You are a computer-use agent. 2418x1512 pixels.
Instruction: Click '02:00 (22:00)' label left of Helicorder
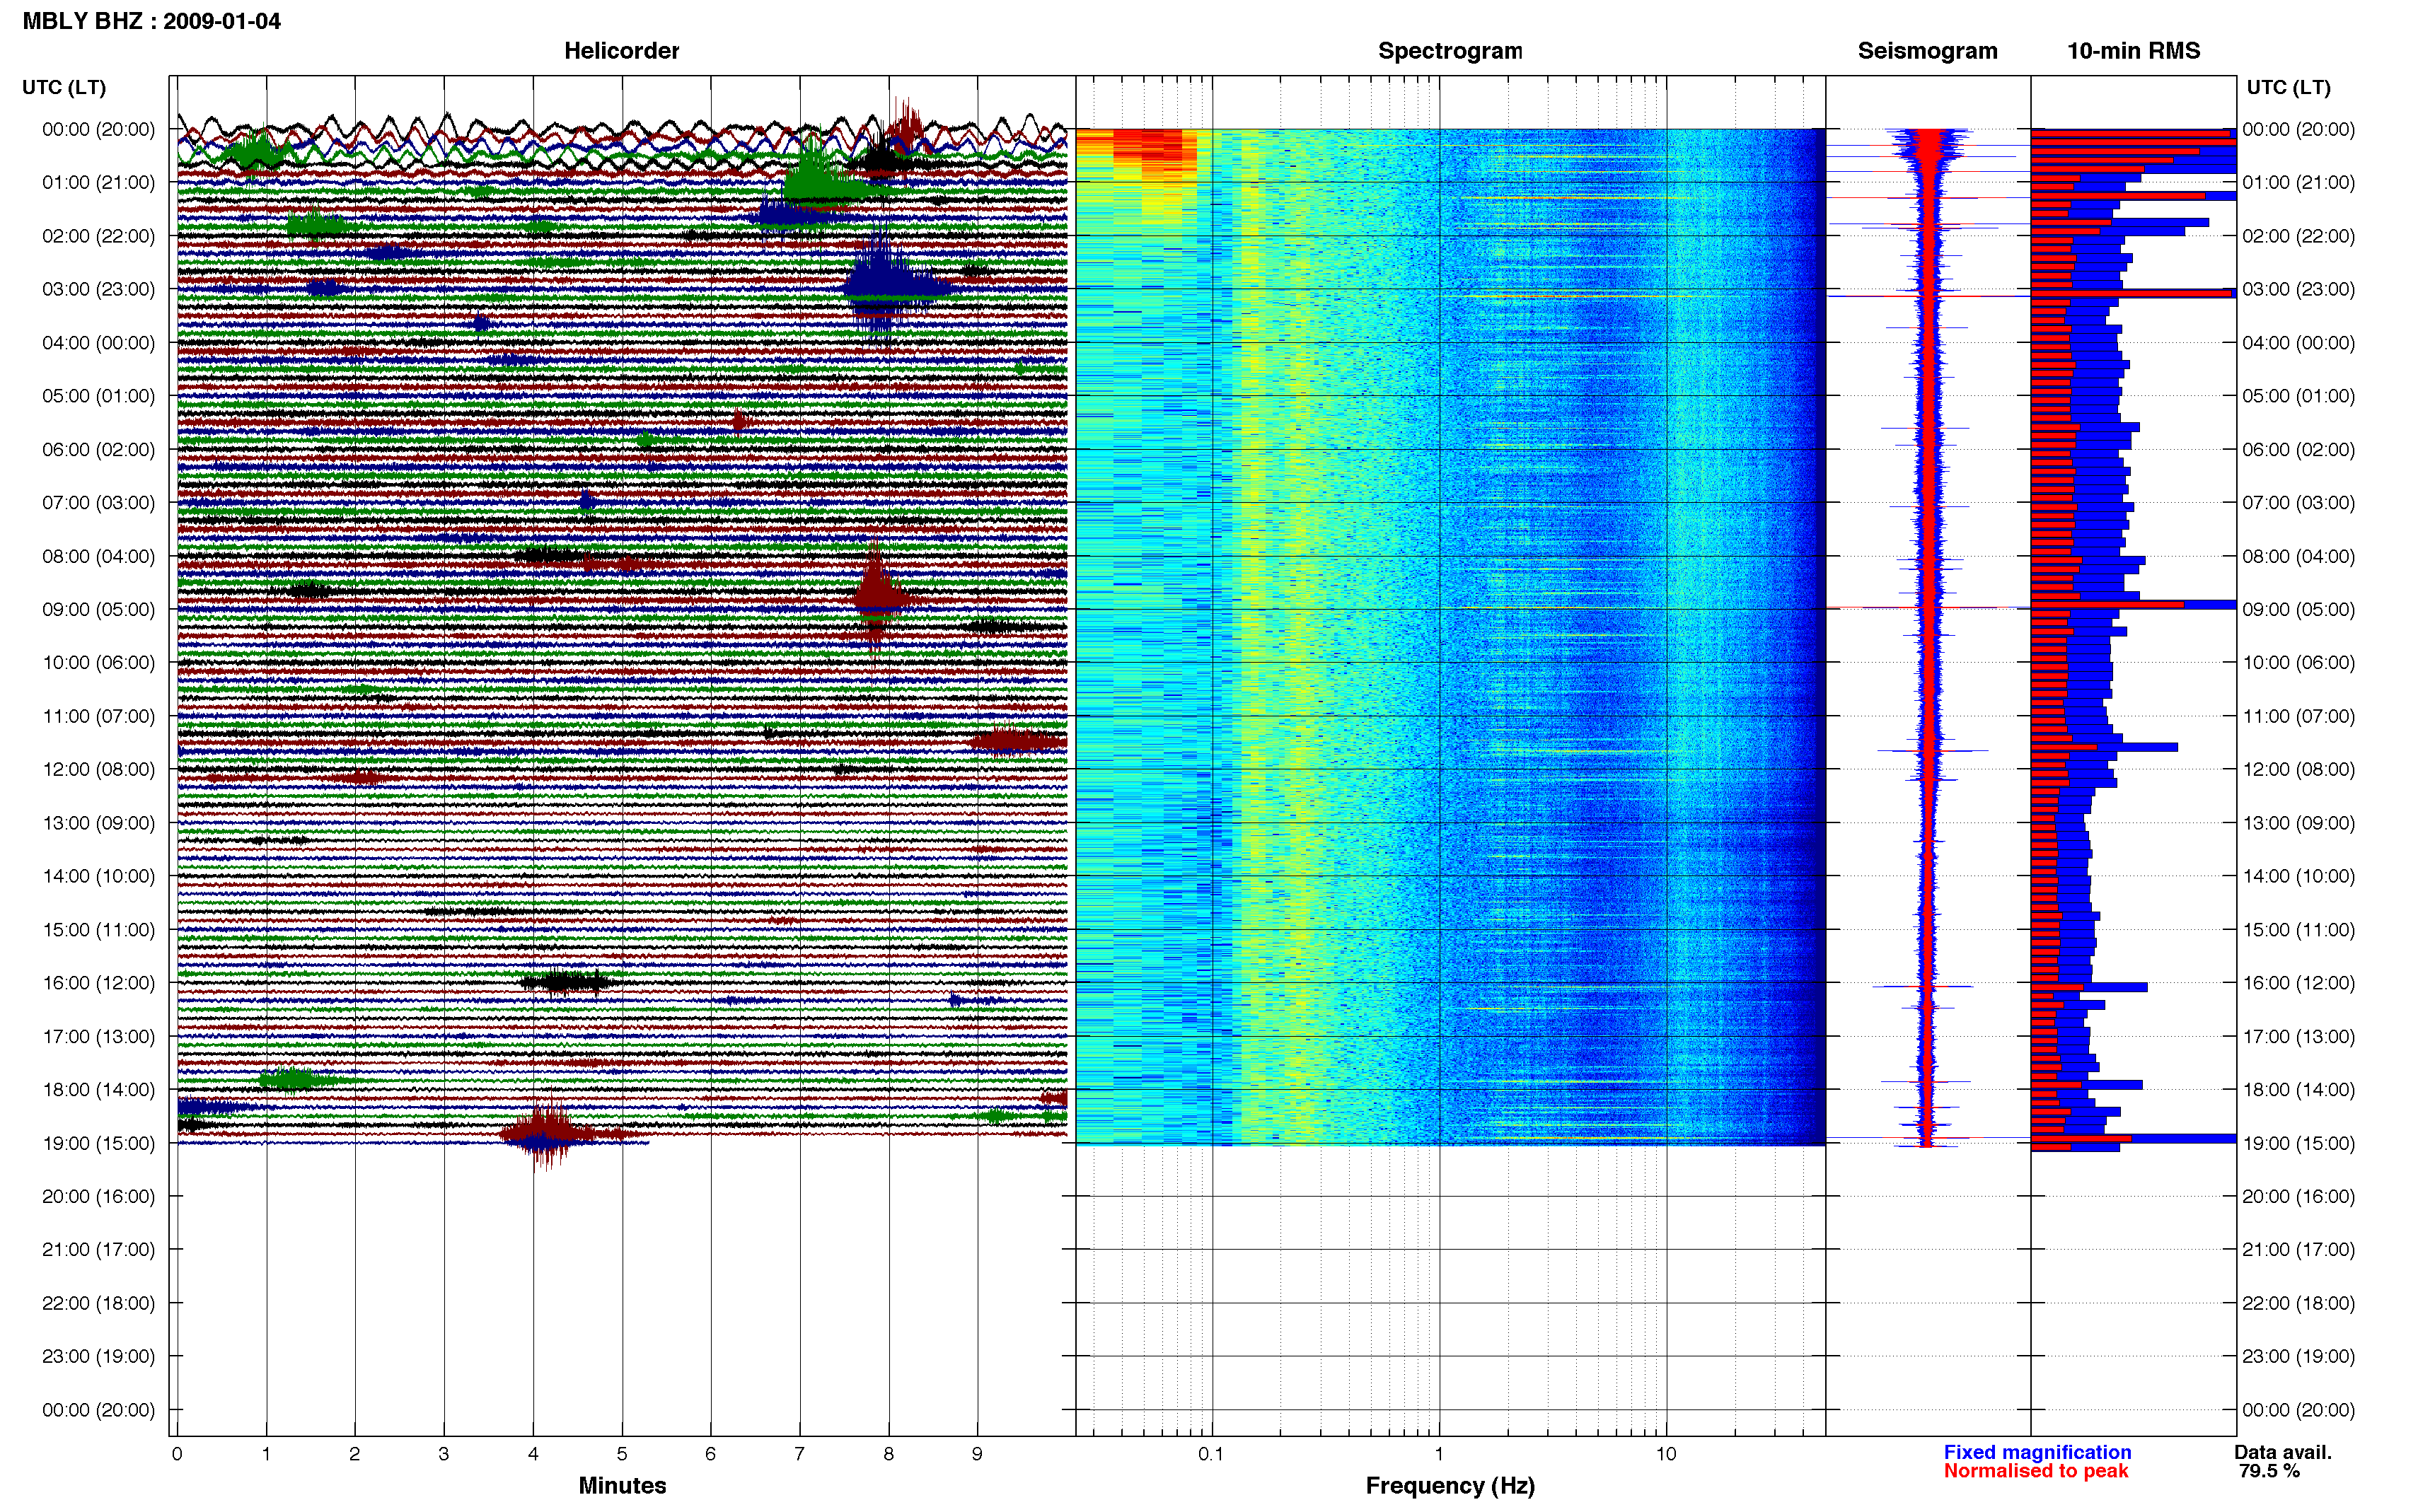click(x=98, y=236)
